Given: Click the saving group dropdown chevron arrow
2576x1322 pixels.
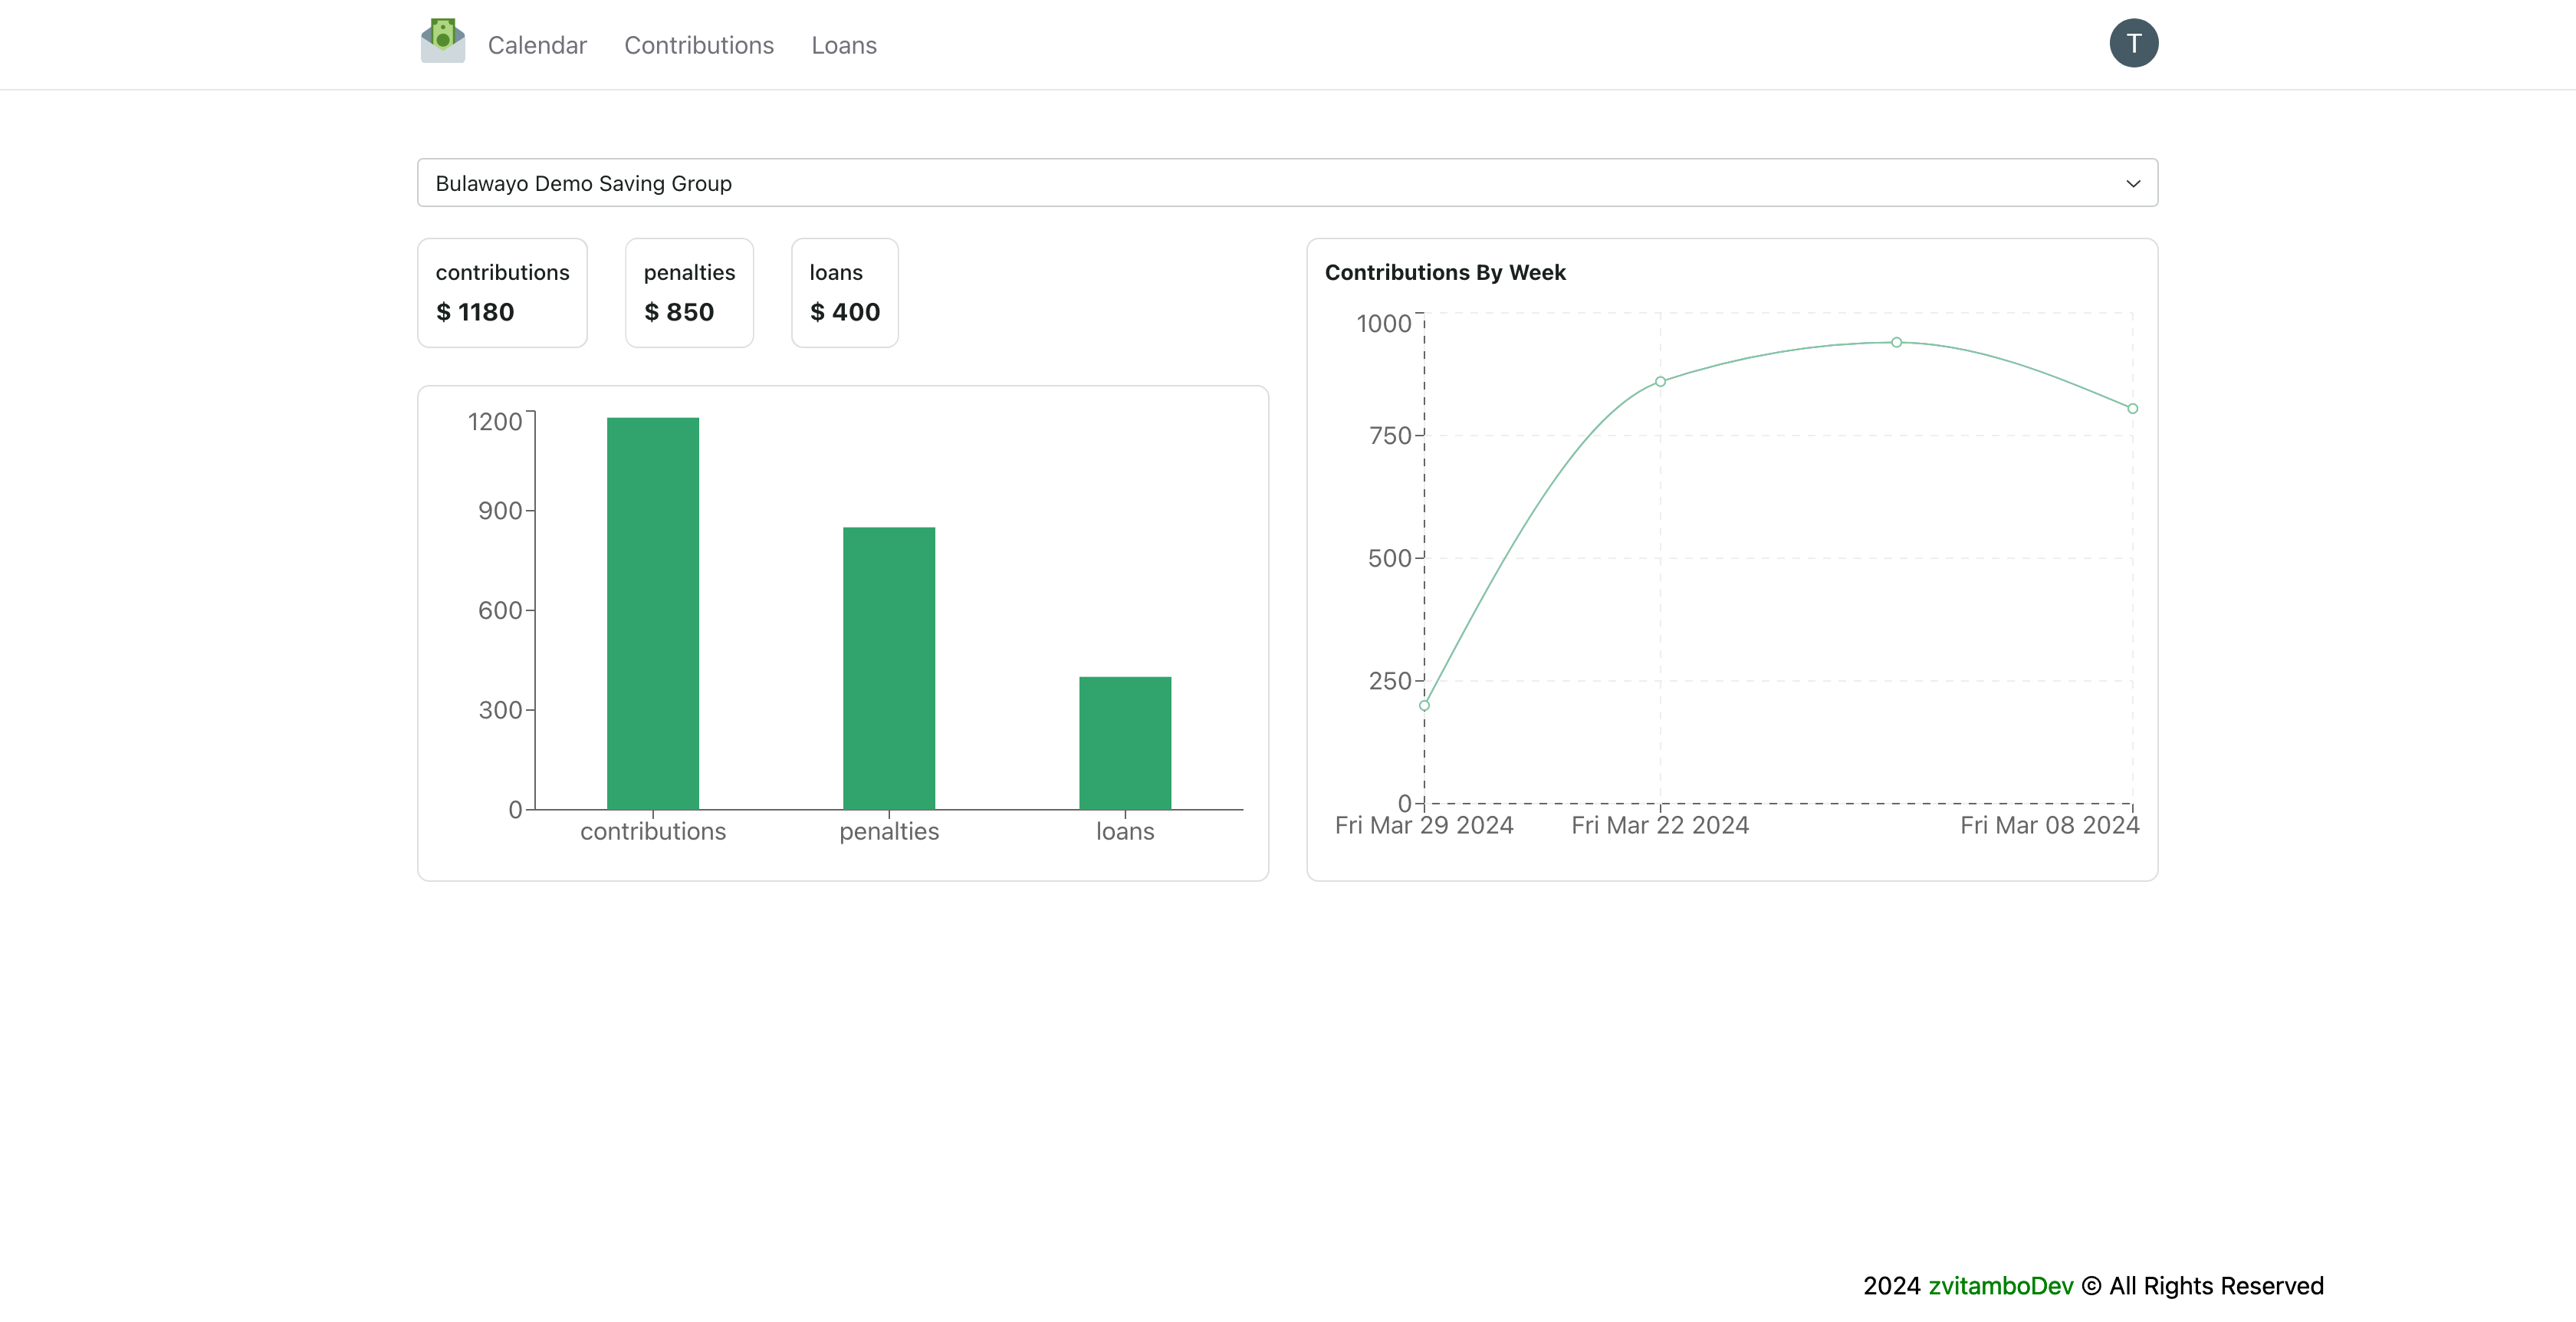Looking at the screenshot, I should (x=2132, y=184).
